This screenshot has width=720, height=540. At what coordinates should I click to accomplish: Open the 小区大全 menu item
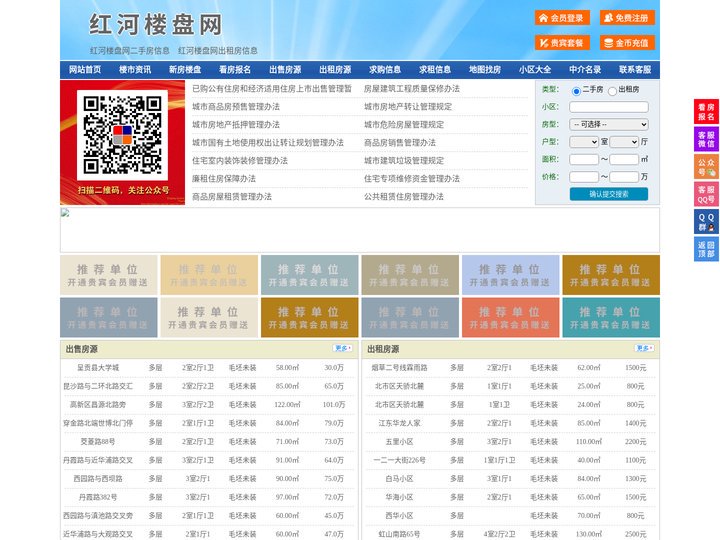[535, 70]
